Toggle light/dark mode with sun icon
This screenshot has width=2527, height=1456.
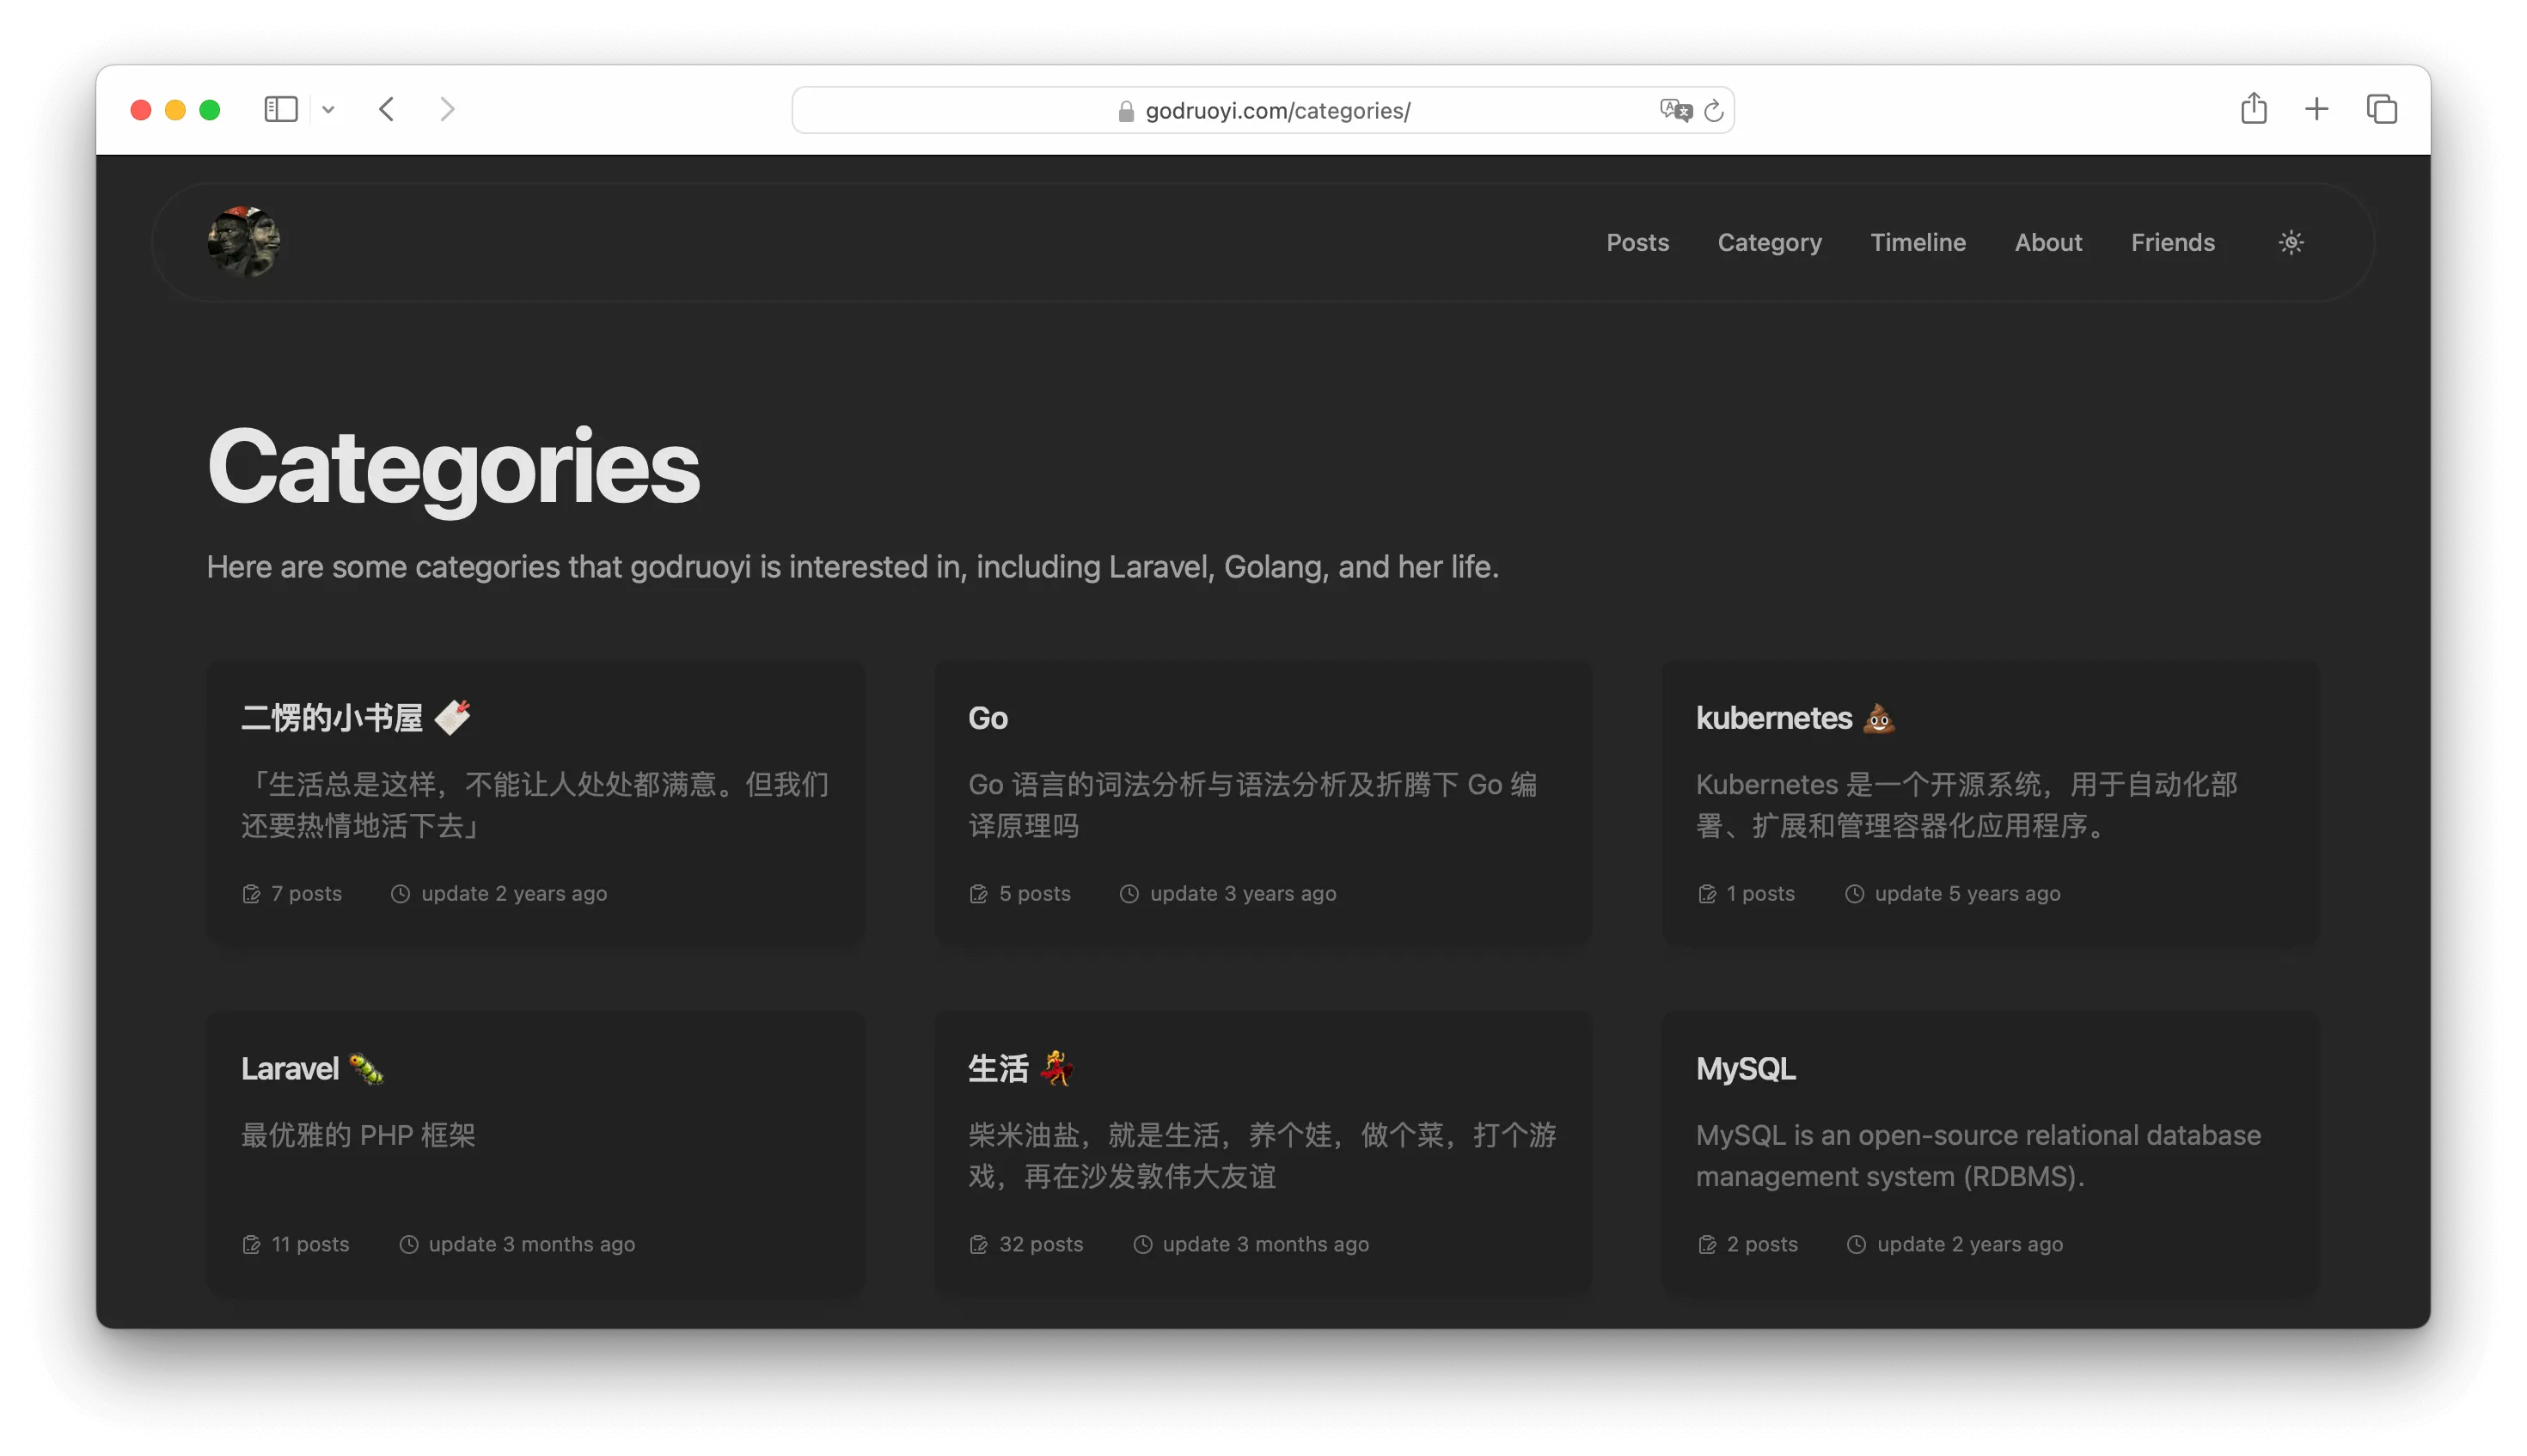click(2291, 243)
